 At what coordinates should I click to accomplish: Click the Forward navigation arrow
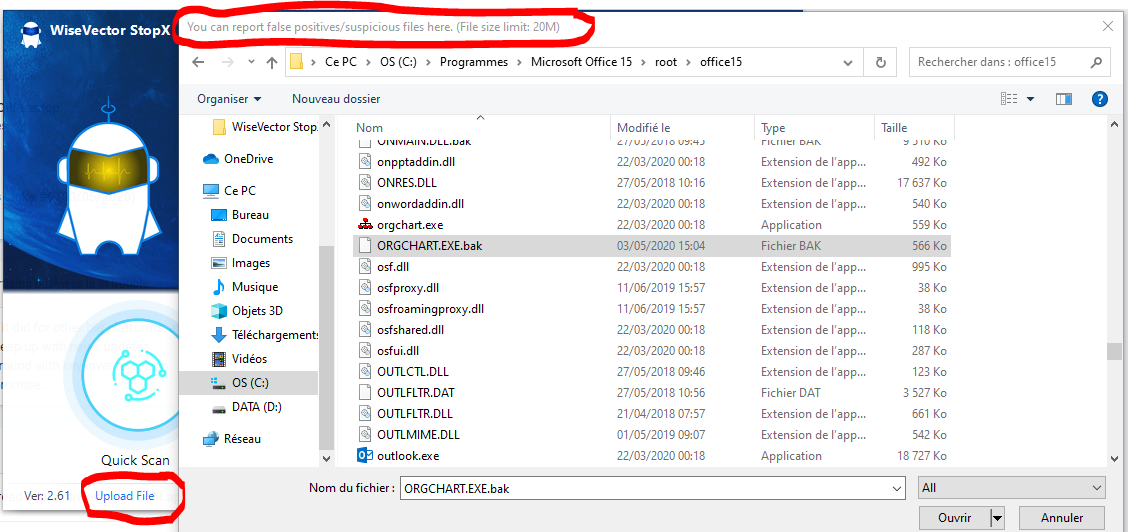(227, 63)
